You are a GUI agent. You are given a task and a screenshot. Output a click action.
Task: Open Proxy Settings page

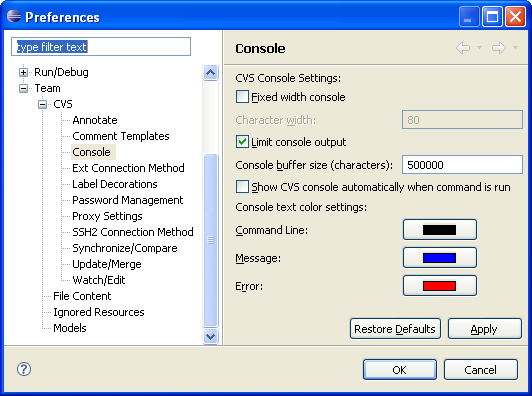pyautogui.click(x=107, y=216)
